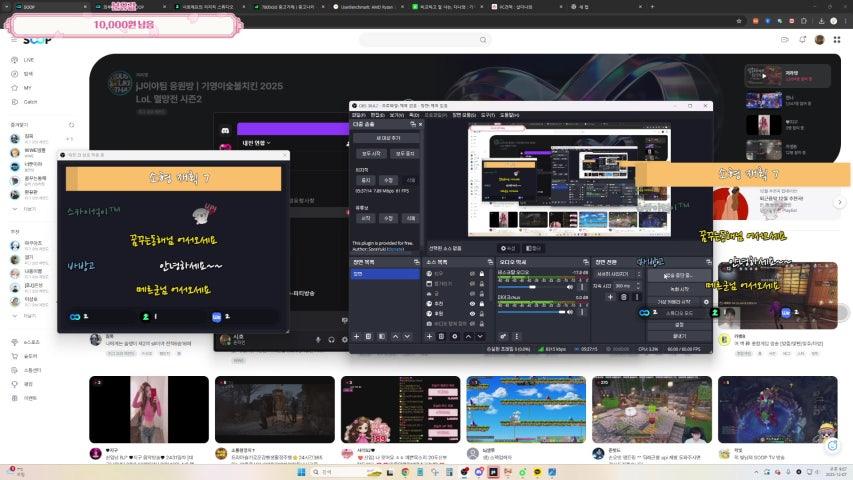Toggle OBS Studio Mode

pyautogui.click(x=679, y=313)
